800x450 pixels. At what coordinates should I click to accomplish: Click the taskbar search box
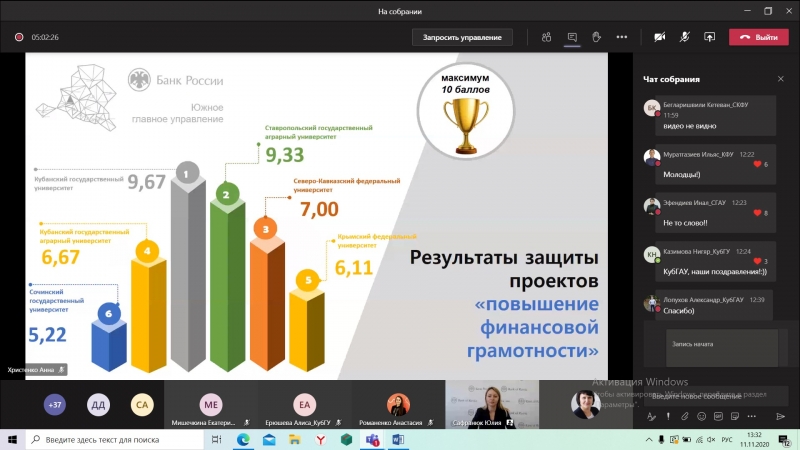pyautogui.click(x=115, y=439)
